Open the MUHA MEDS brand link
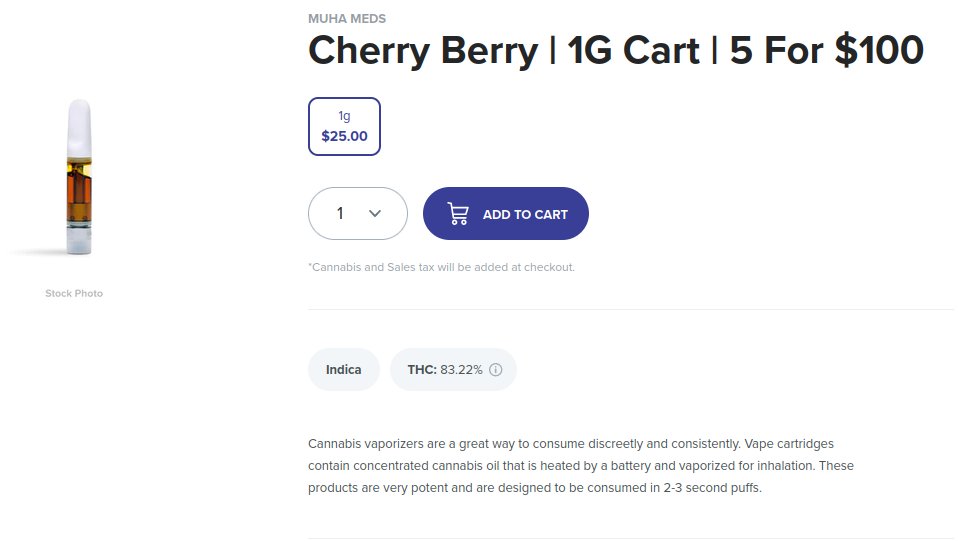 pyautogui.click(x=346, y=19)
